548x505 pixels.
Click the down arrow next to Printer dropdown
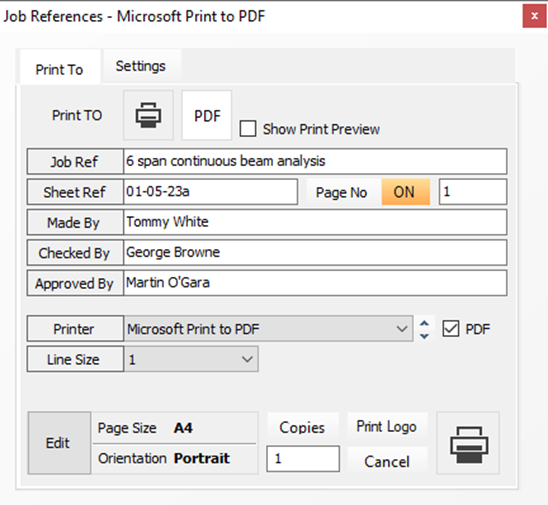tap(424, 336)
